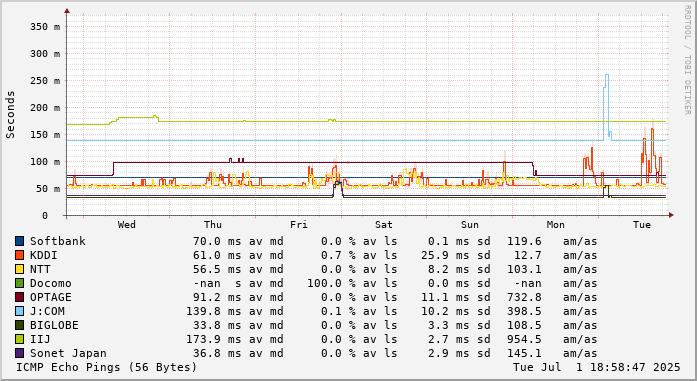Click the ICMP Echo Pings (56 Bytes) caption
The width and height of the screenshot is (697, 381).
tap(107, 367)
